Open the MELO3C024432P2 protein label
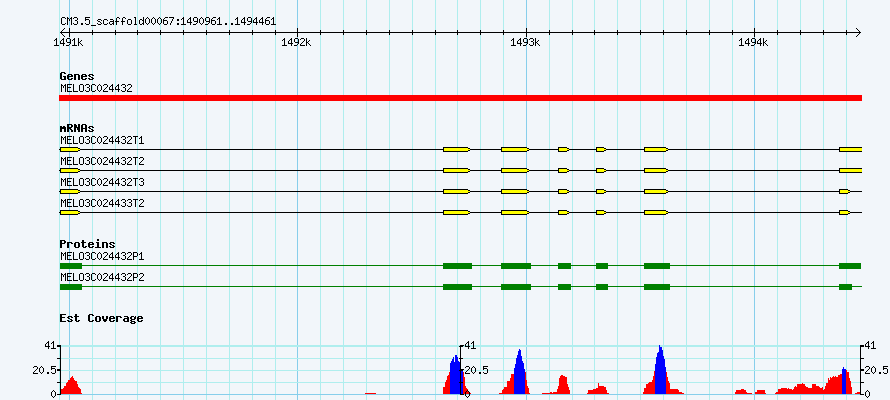The height and width of the screenshot is (400, 890). point(102,277)
